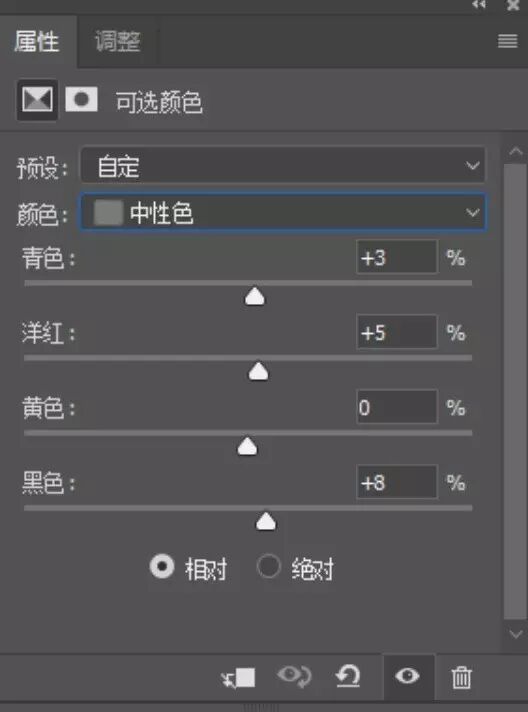528x712 pixels.
Task: Clip adjustment to layer below icon
Action: tap(238, 678)
